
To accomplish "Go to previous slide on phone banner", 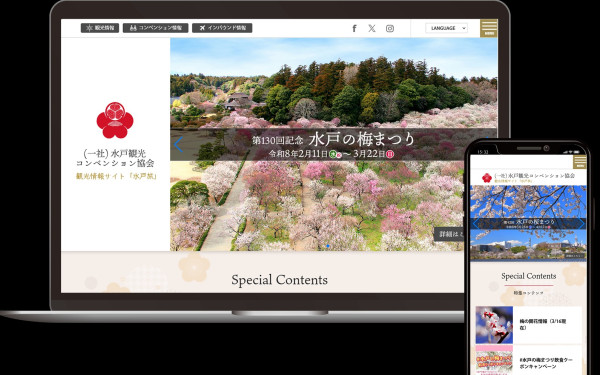I will (x=475, y=223).
